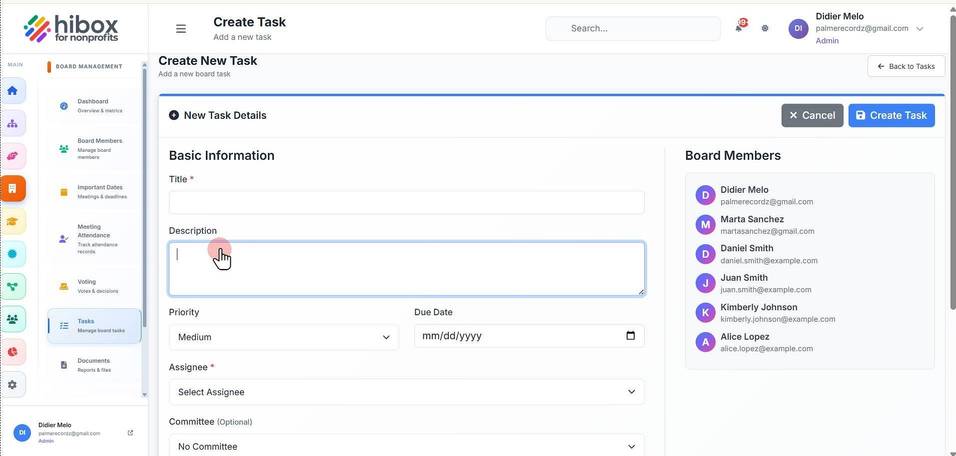
Task: Click martasanchez@gmail.com in Board Members
Action: (x=767, y=231)
